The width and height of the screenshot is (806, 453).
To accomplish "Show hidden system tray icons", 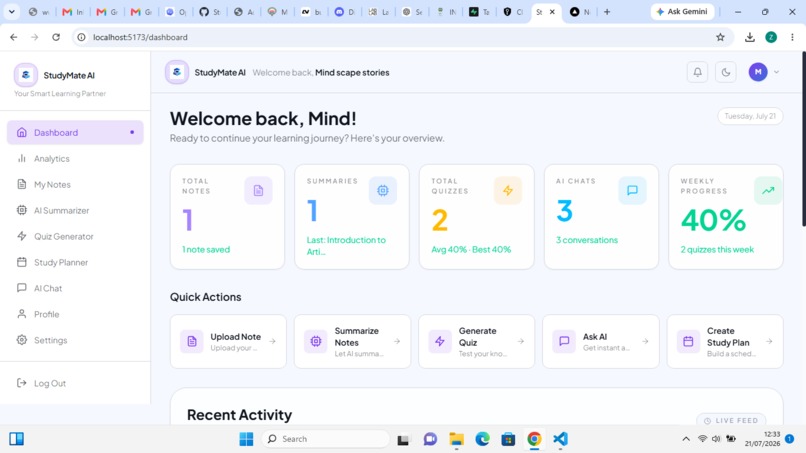I will [686, 439].
